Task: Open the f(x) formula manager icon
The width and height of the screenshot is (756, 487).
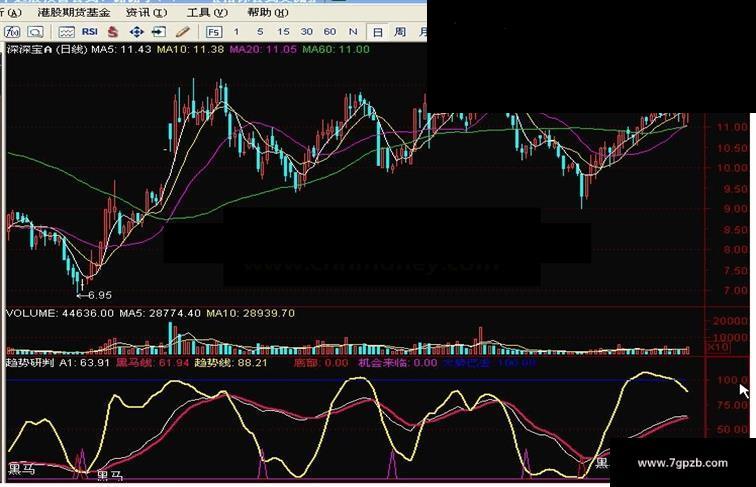Action: (12, 32)
